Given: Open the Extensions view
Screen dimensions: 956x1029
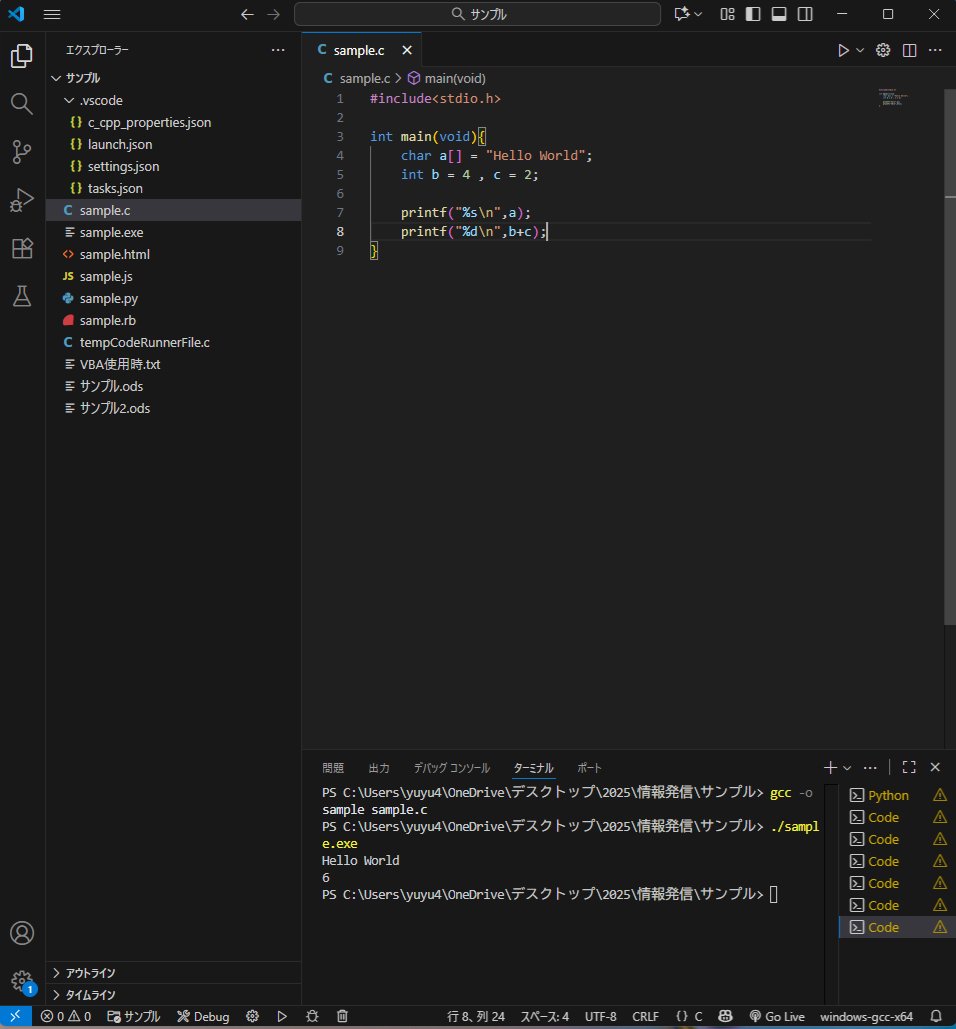Looking at the screenshot, I should pos(22,248).
